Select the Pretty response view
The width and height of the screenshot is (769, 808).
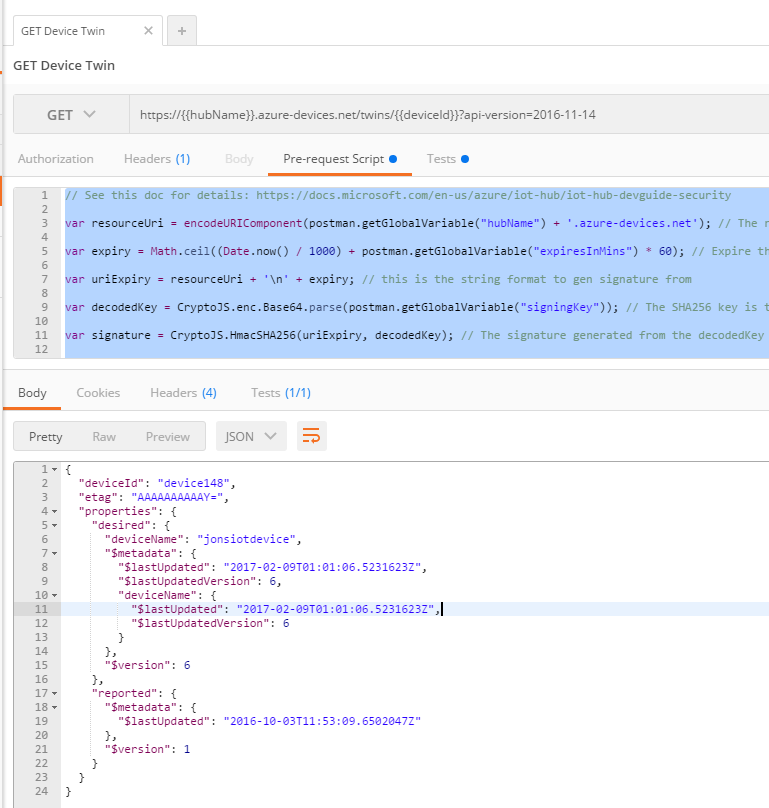[46, 436]
